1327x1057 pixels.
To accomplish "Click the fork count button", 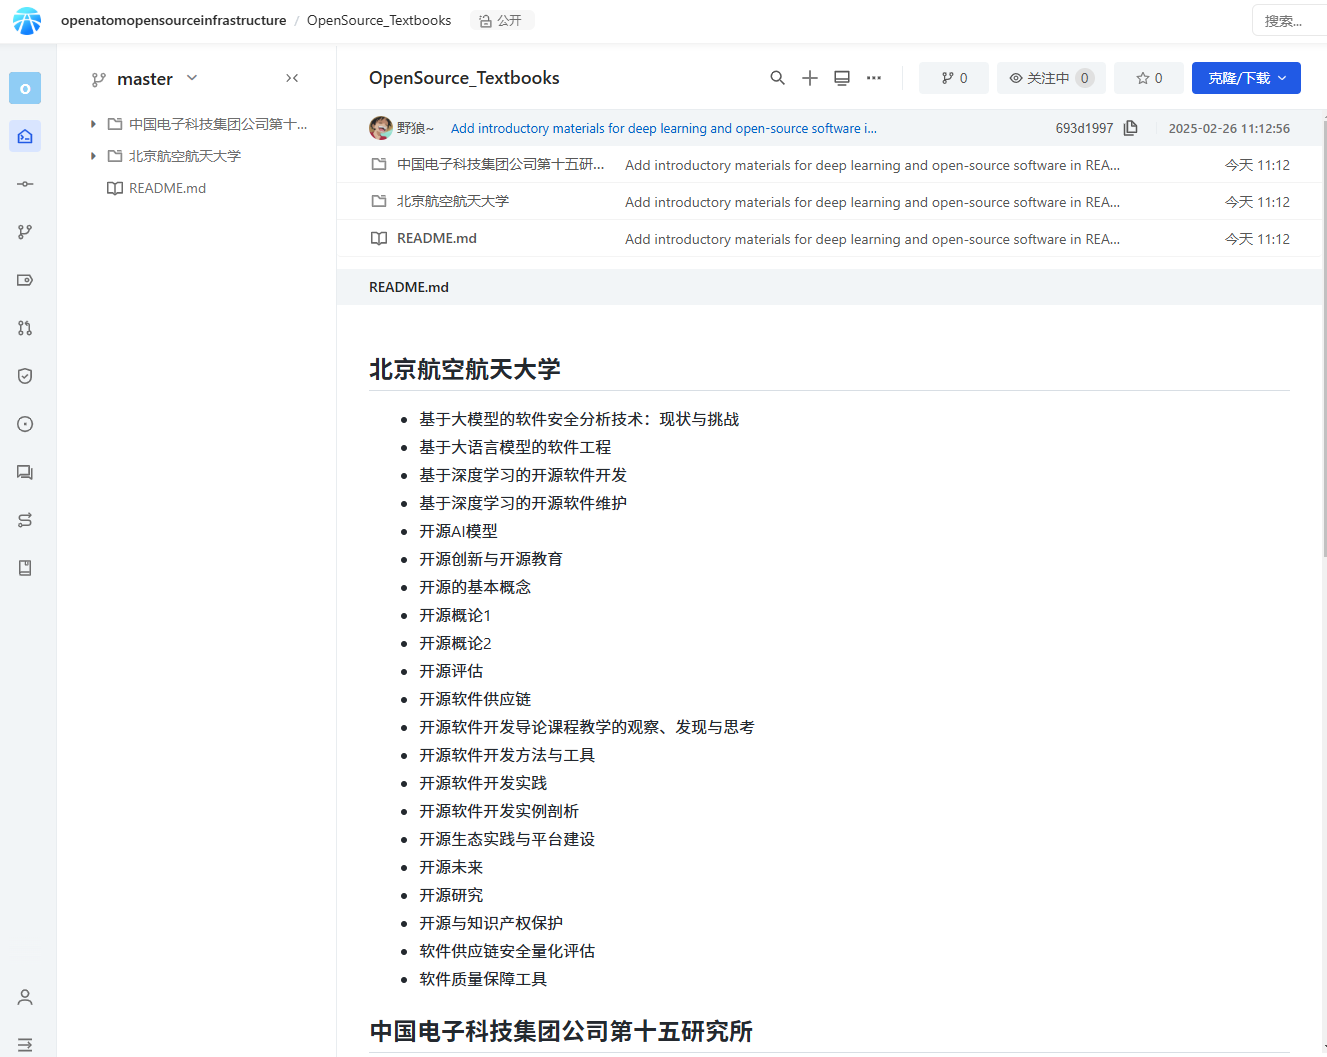I will 953,78.
